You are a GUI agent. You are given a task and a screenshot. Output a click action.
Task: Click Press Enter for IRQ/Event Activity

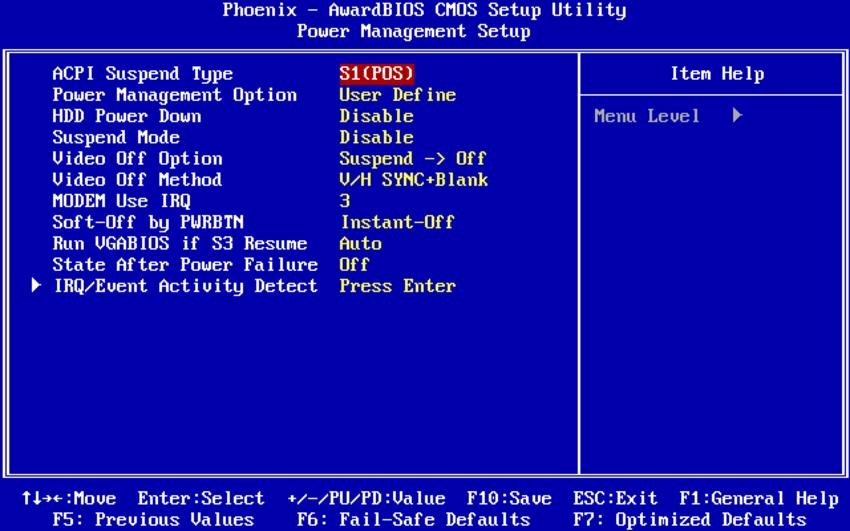[x=397, y=286]
